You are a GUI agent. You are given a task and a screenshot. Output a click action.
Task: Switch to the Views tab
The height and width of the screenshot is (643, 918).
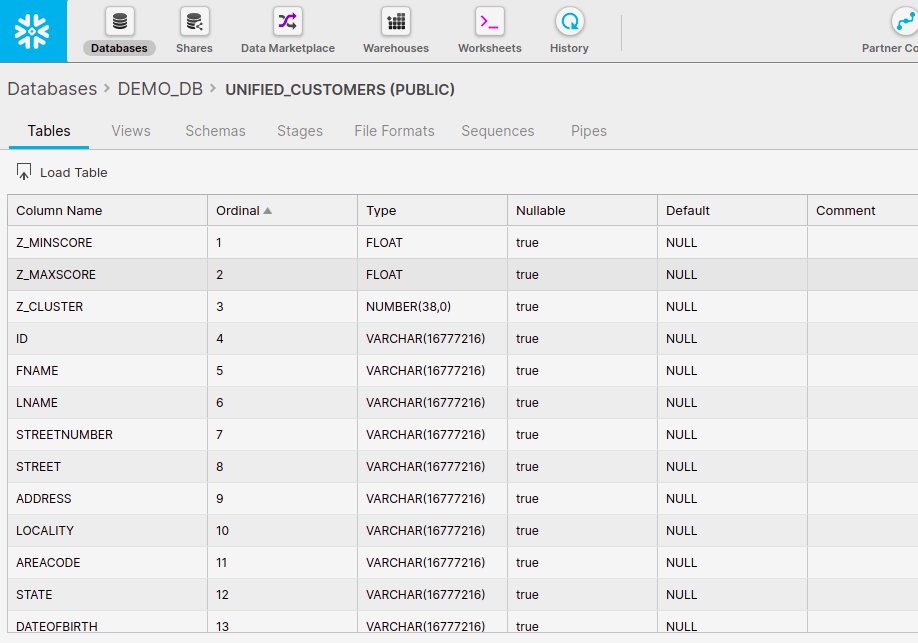point(131,131)
